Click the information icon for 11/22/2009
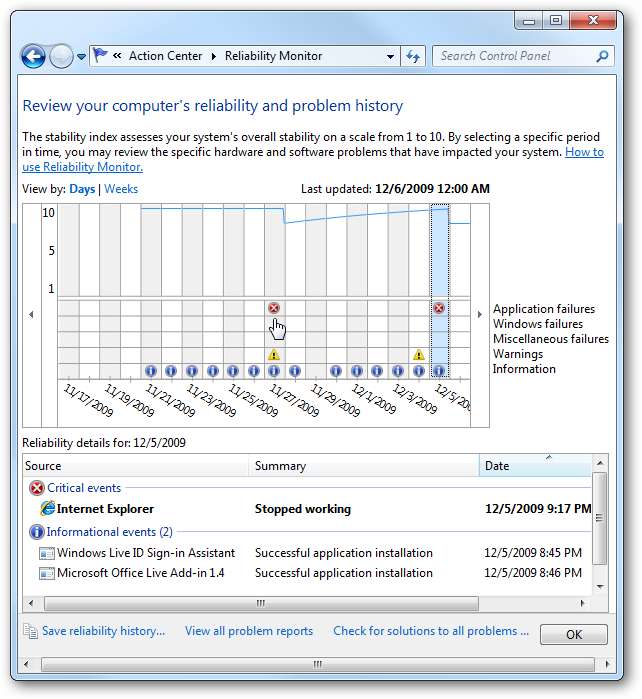 (171, 371)
